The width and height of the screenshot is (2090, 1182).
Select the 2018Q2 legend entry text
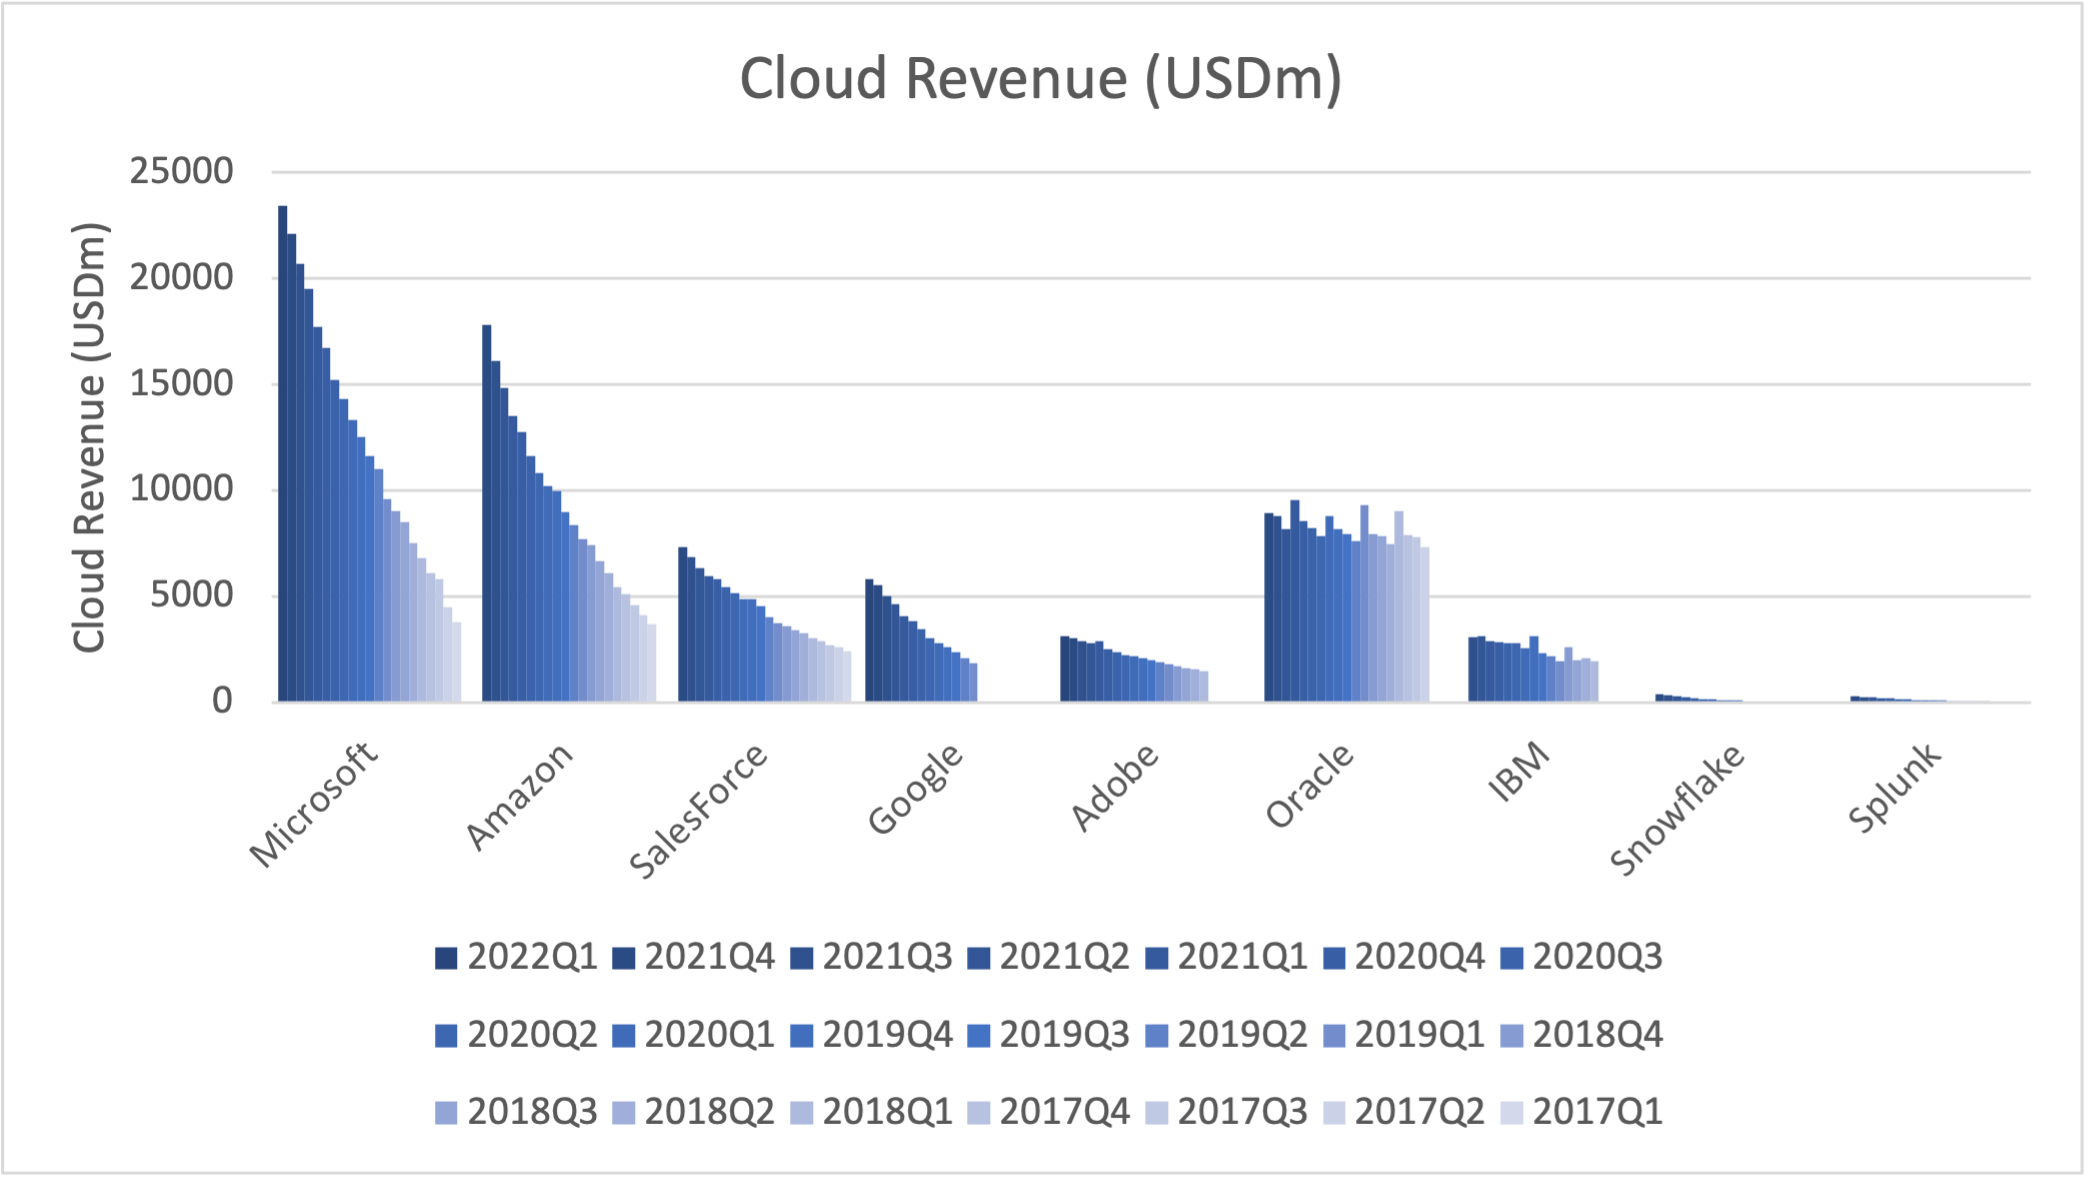[x=710, y=1112]
